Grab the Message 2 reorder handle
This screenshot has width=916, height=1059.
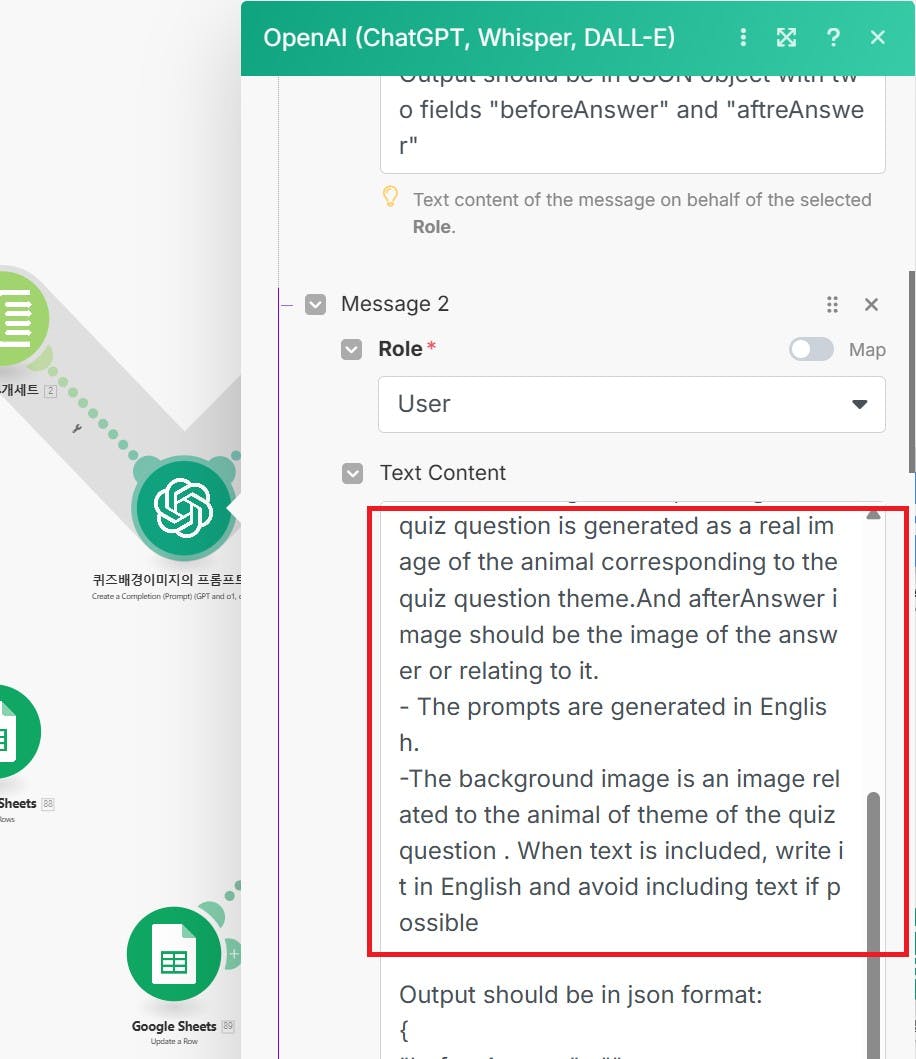(x=832, y=305)
